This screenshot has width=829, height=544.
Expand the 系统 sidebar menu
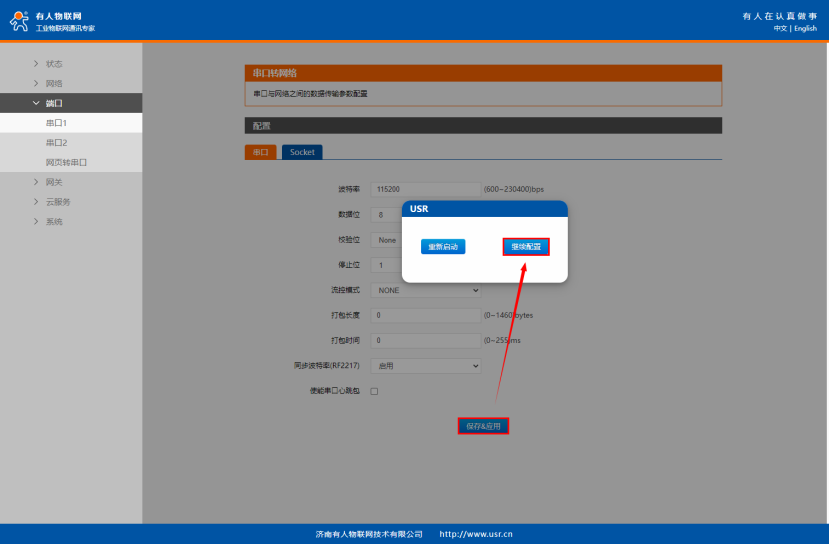pyautogui.click(x=54, y=222)
